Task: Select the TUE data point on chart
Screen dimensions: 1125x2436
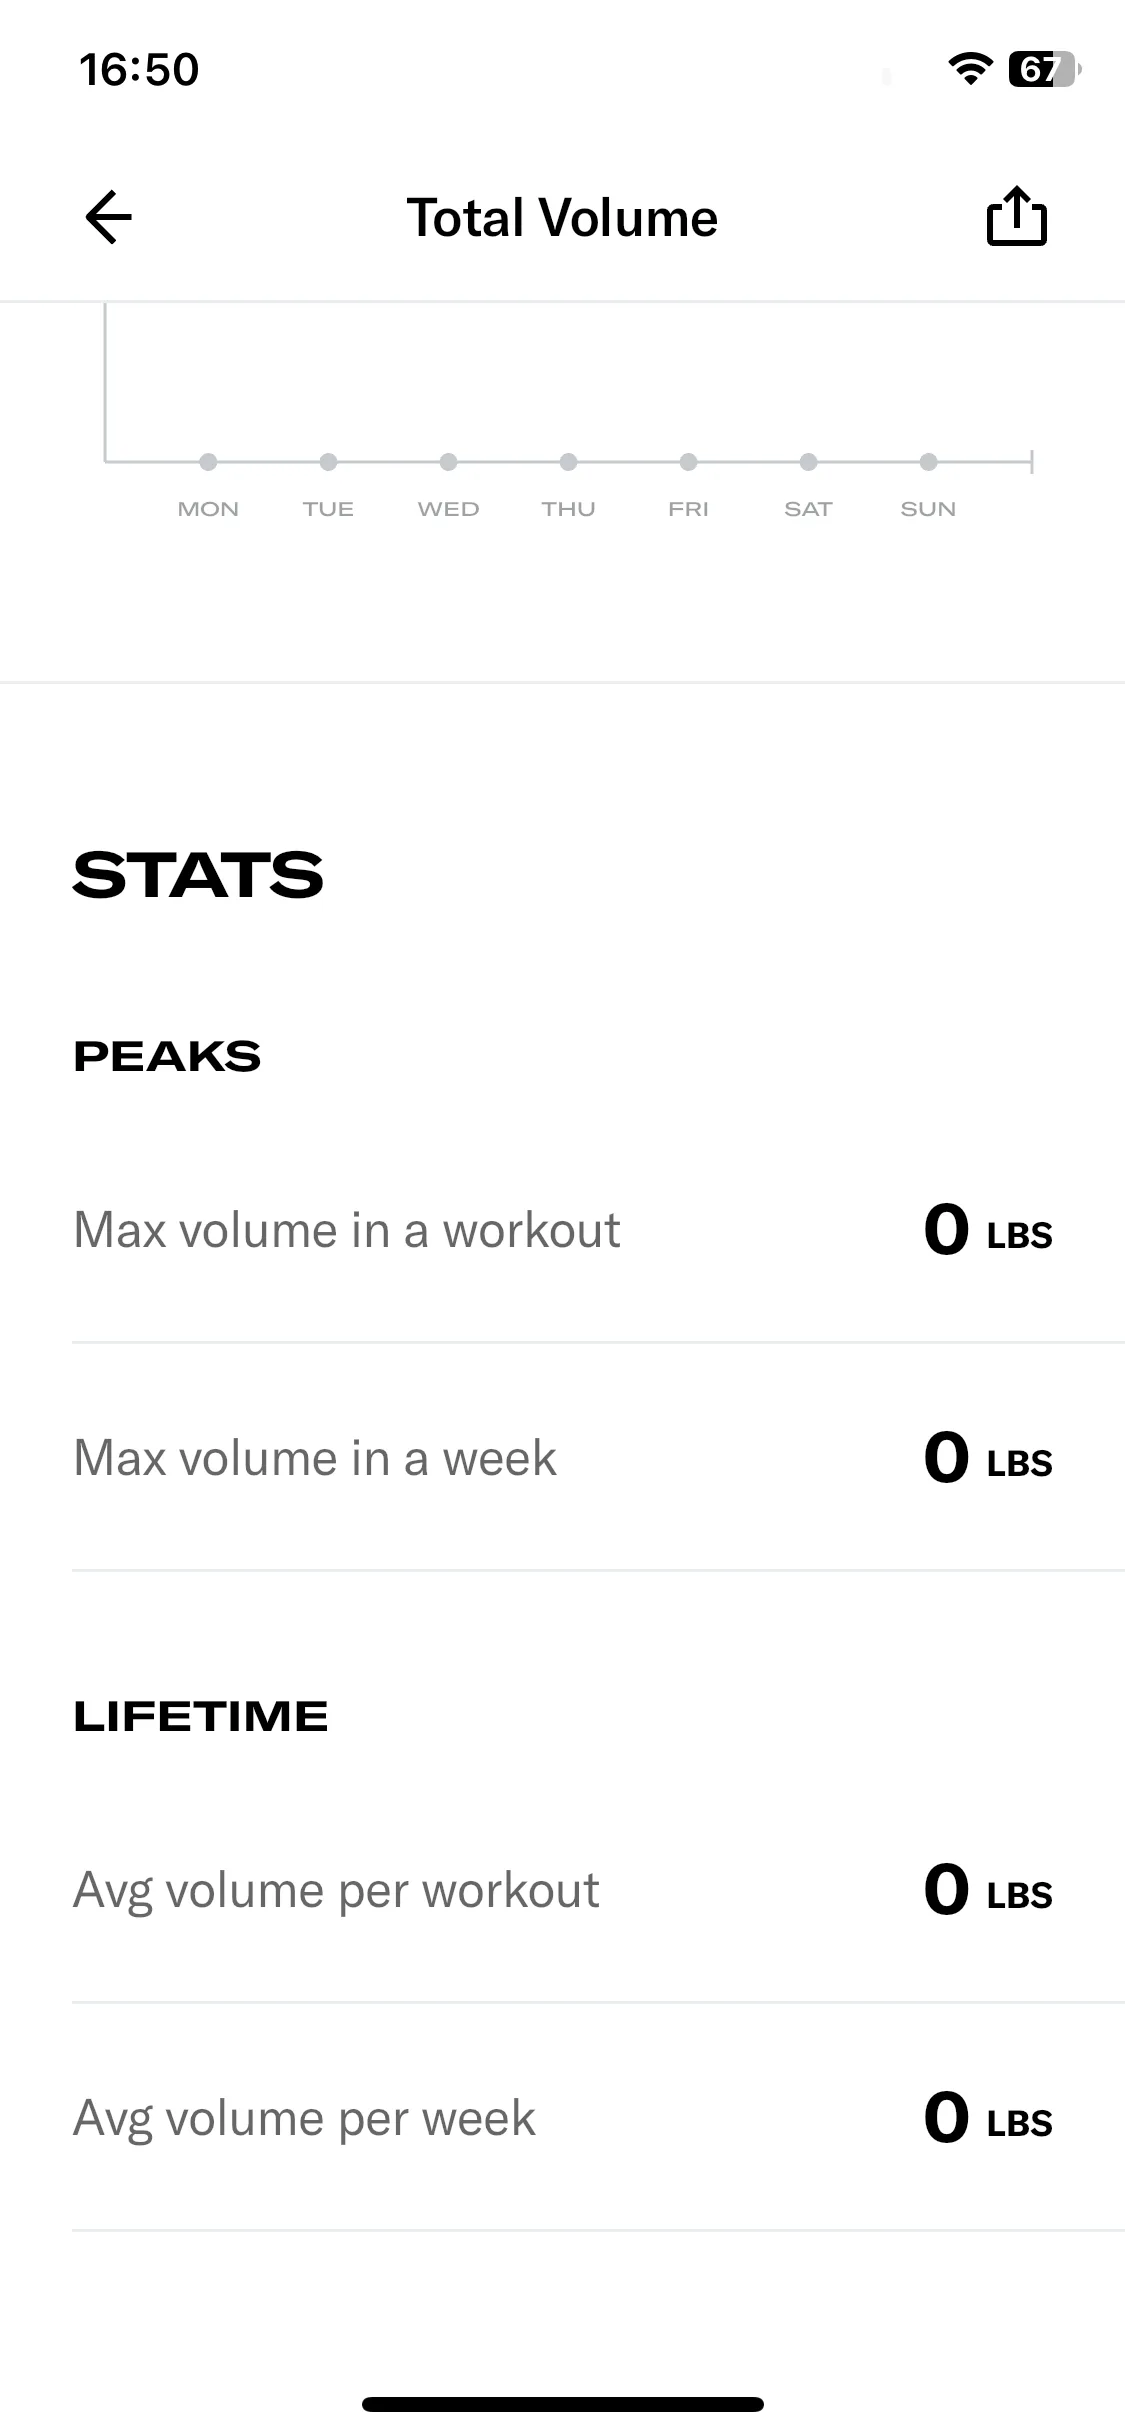Action: [328, 462]
